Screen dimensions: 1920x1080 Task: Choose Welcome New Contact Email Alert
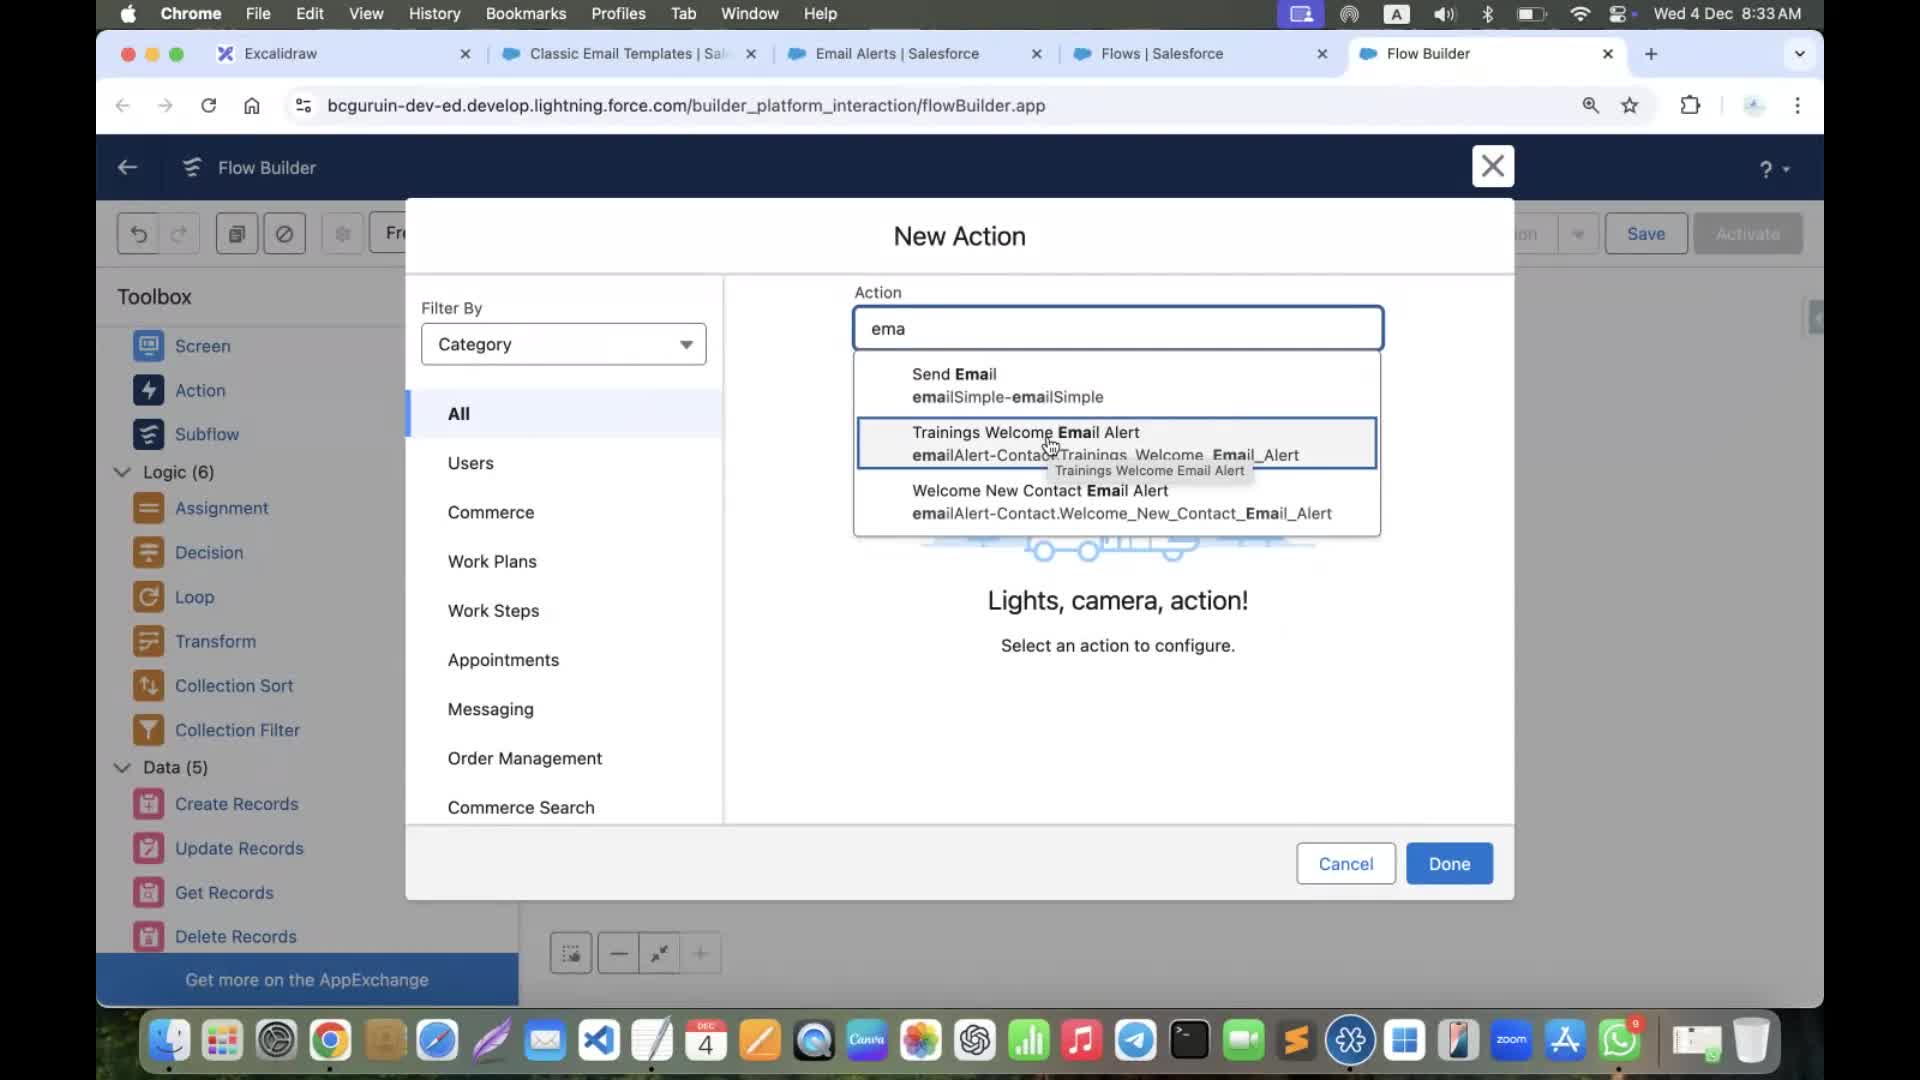[1117, 502]
